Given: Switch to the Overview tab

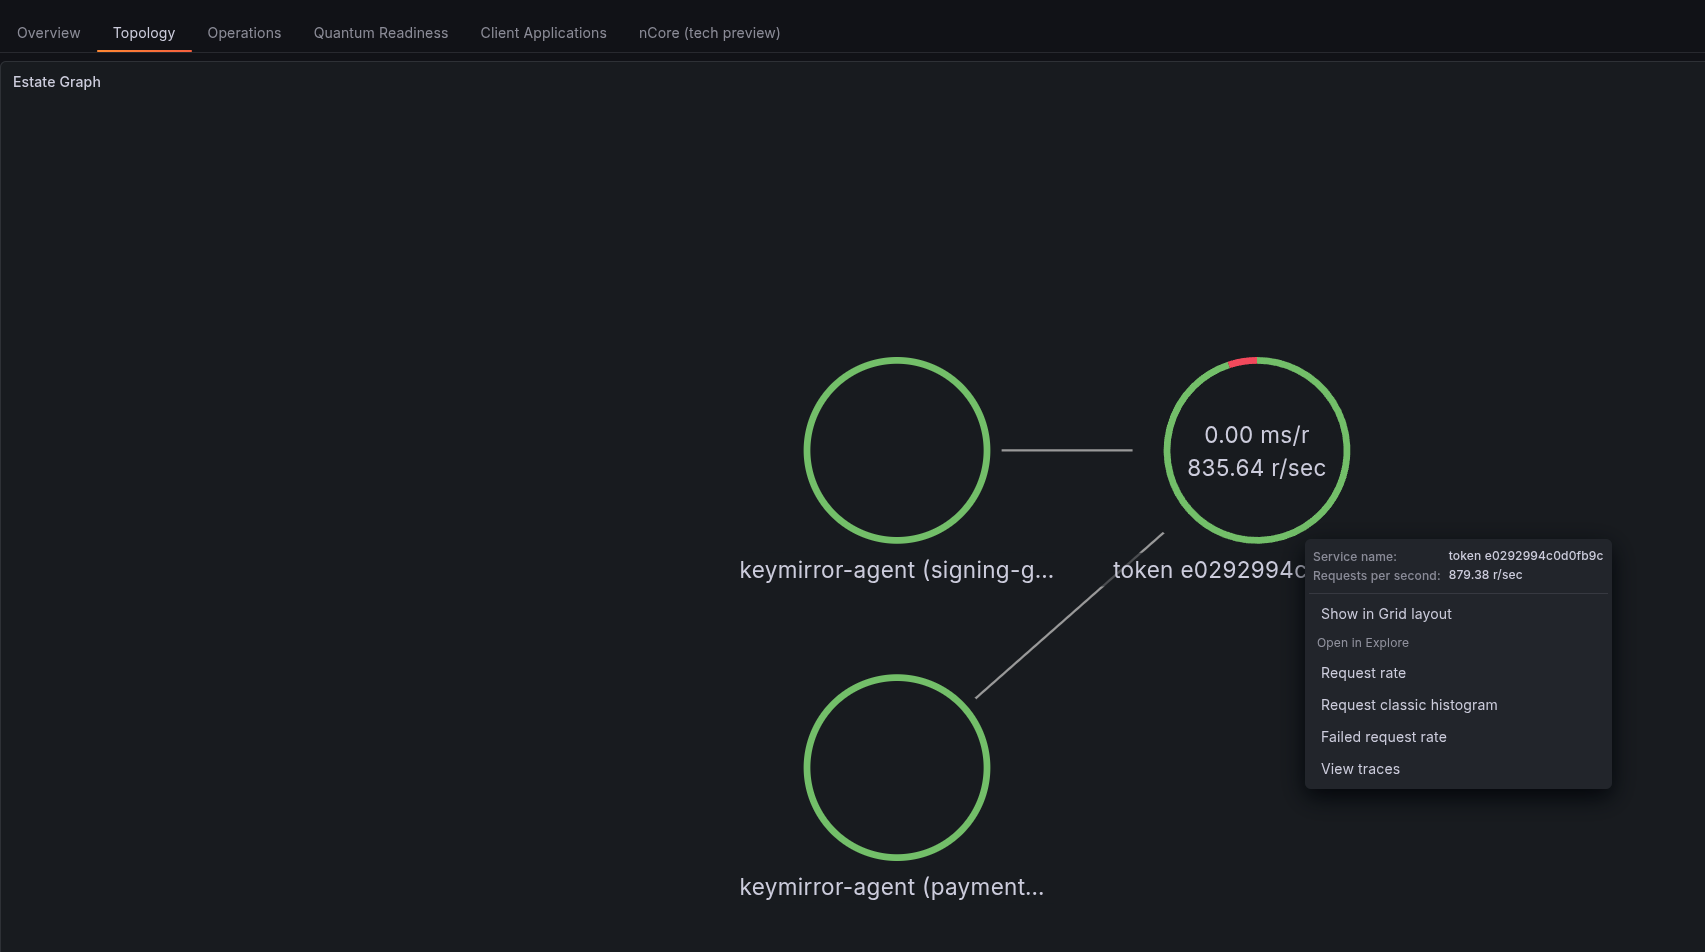Looking at the screenshot, I should click(48, 33).
